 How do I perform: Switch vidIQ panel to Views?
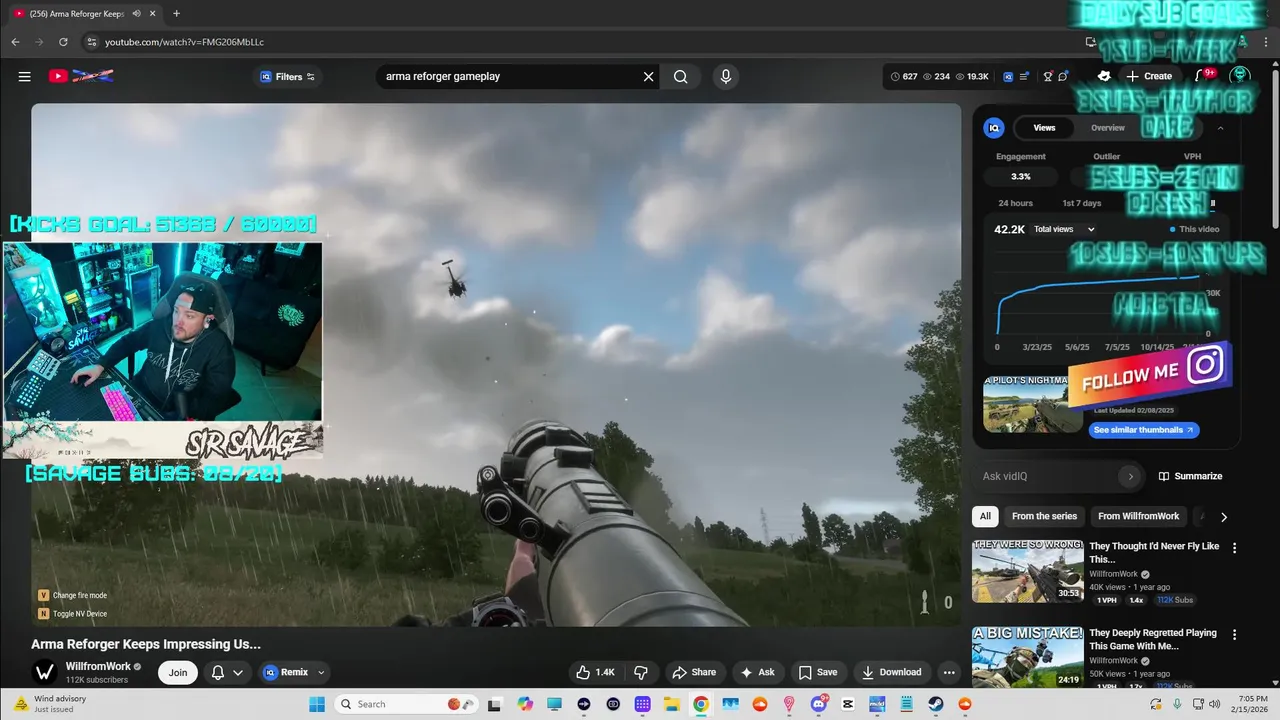(x=1044, y=128)
